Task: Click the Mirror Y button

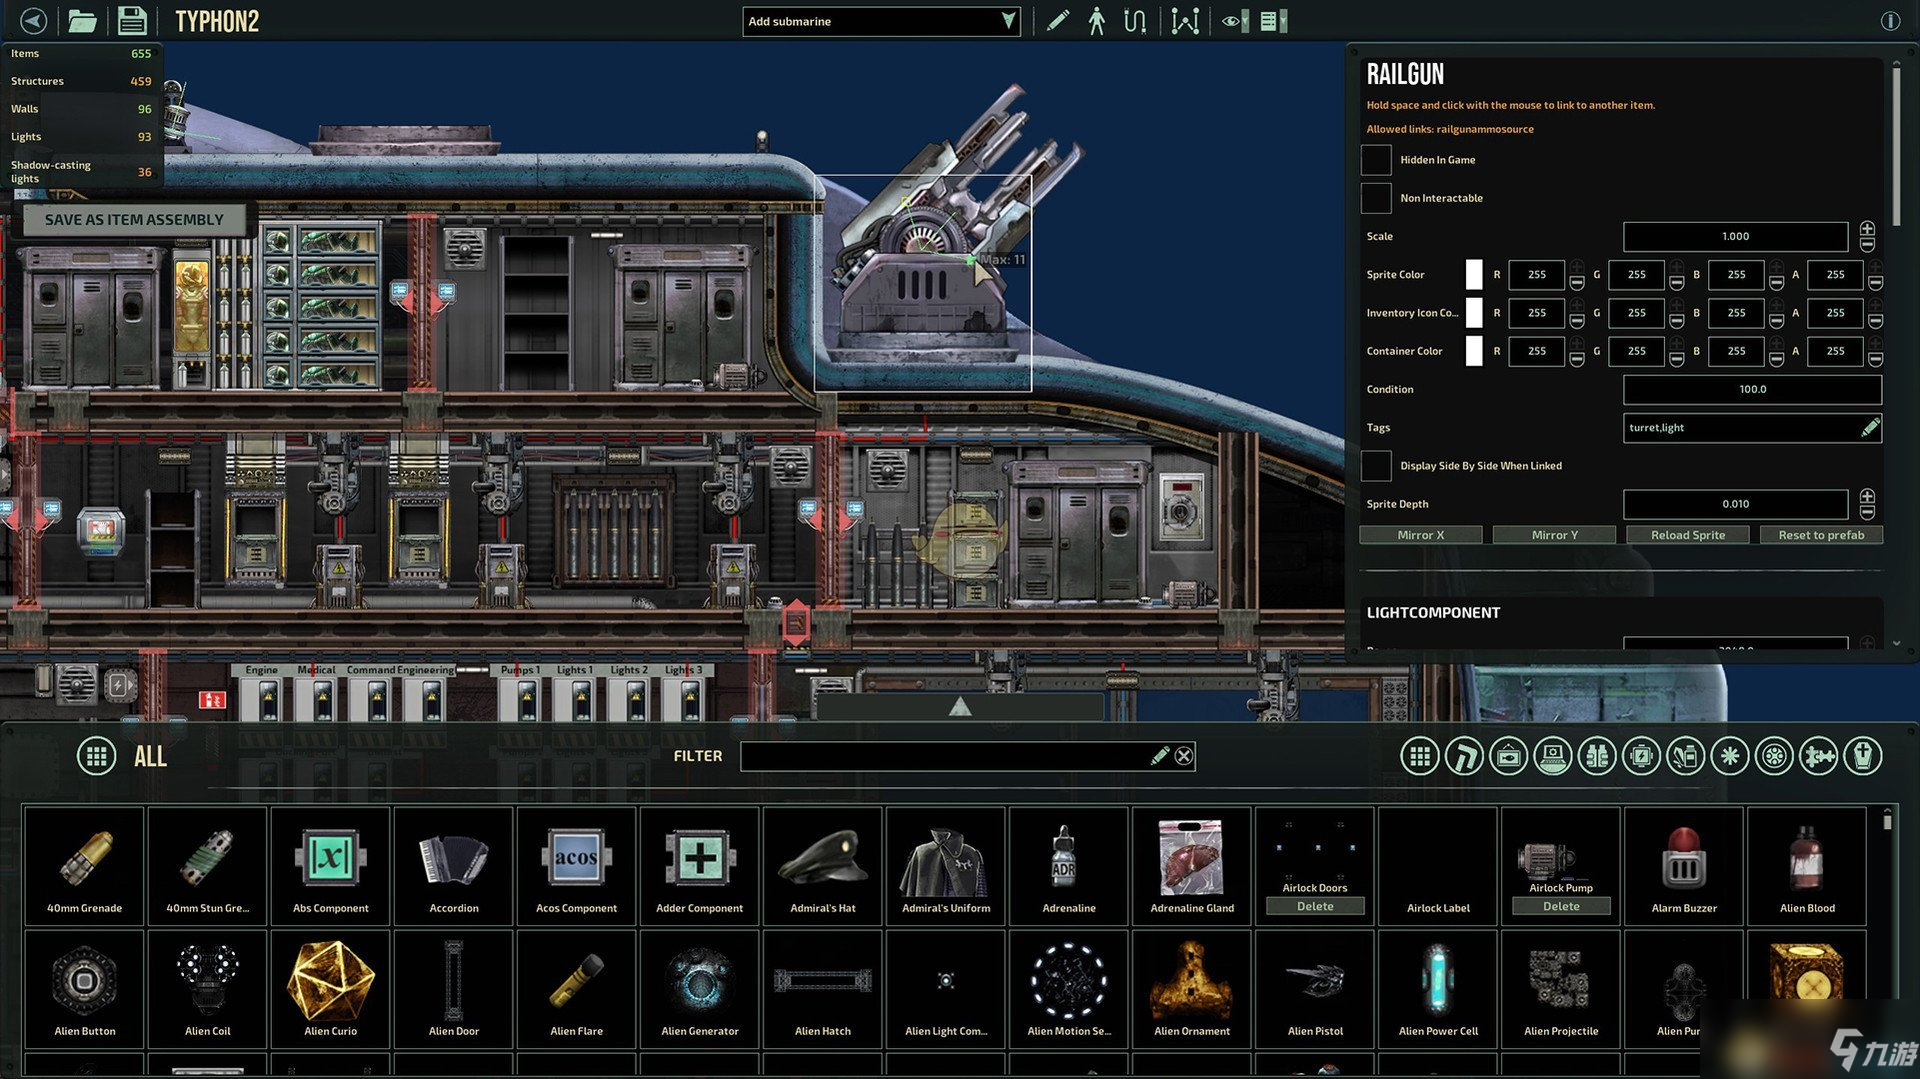Action: coord(1554,535)
